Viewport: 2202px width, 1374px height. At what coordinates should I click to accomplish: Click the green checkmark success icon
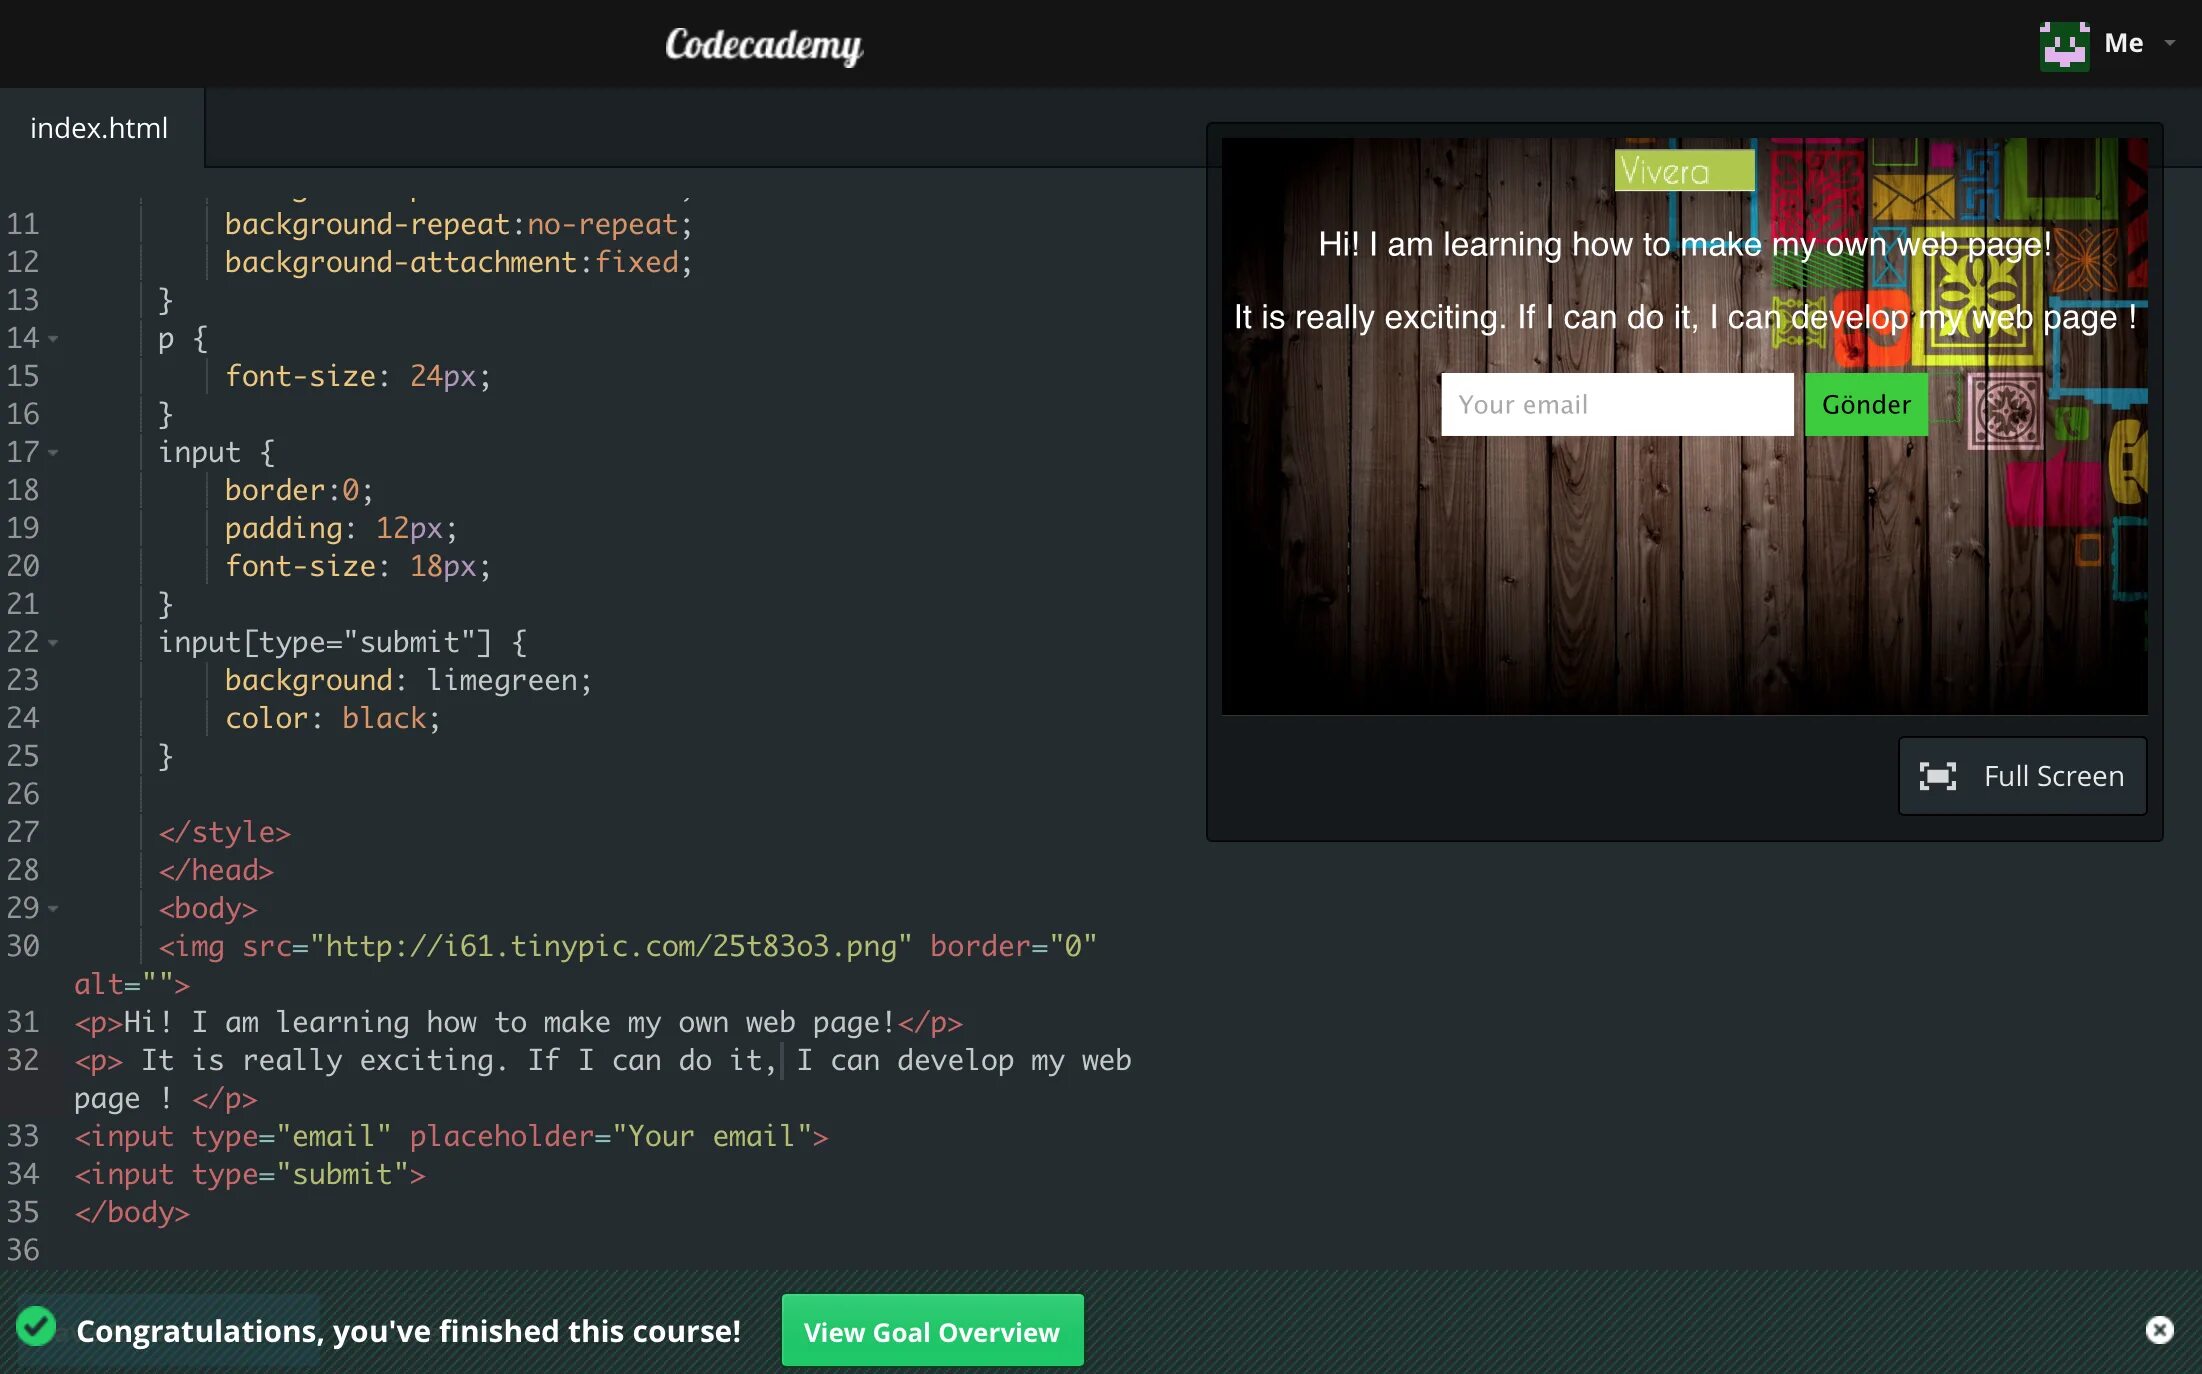click(36, 1327)
